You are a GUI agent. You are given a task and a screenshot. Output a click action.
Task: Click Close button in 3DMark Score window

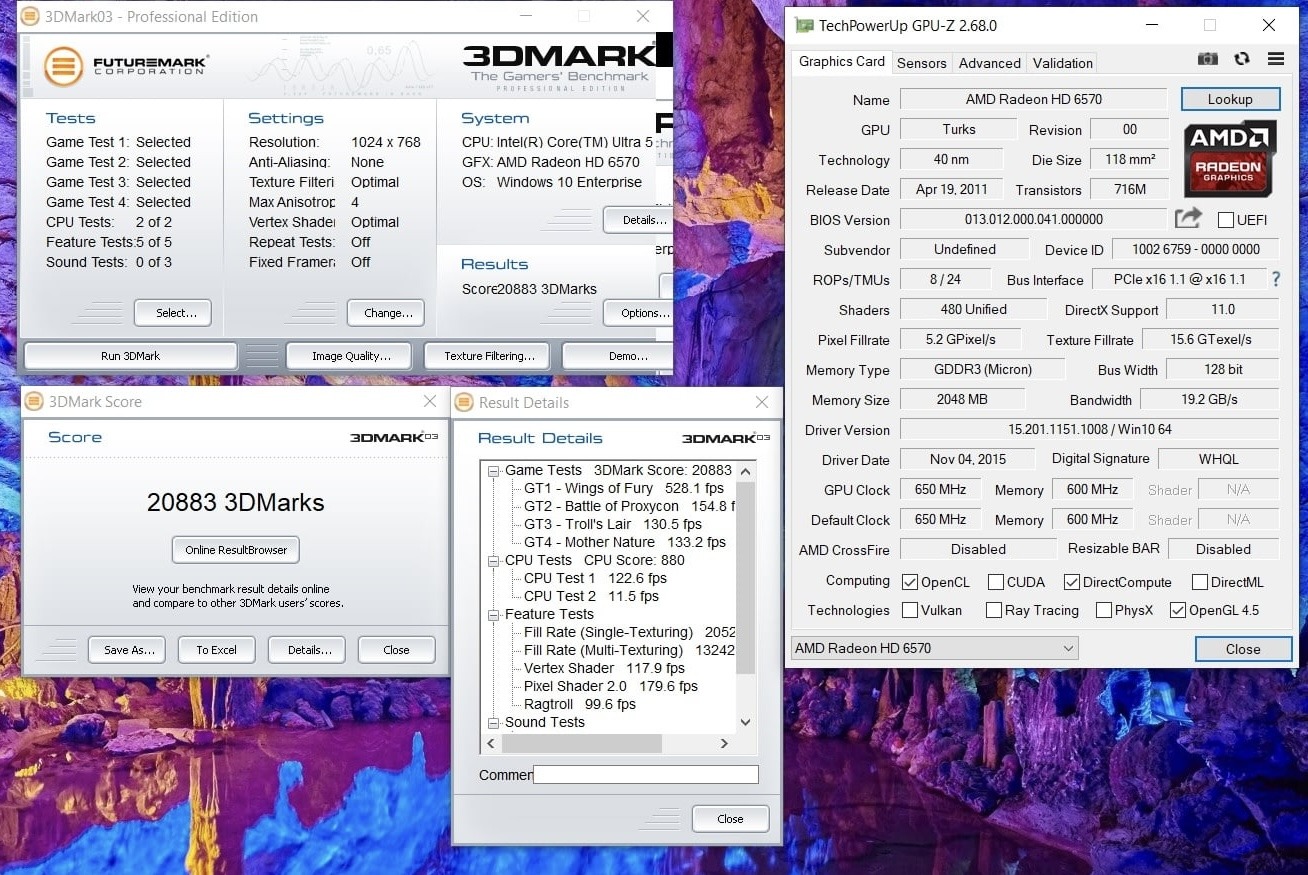tap(396, 650)
